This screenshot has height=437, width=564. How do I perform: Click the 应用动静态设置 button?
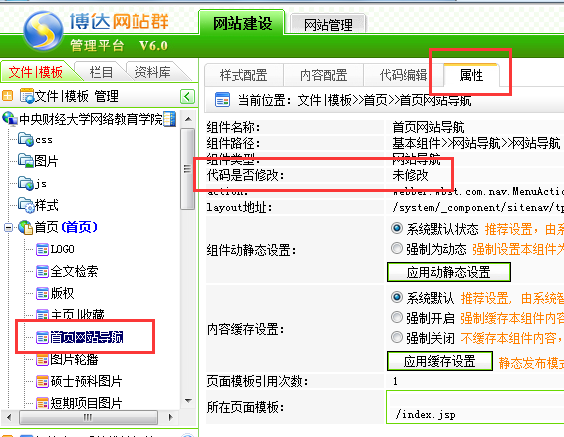(x=449, y=272)
